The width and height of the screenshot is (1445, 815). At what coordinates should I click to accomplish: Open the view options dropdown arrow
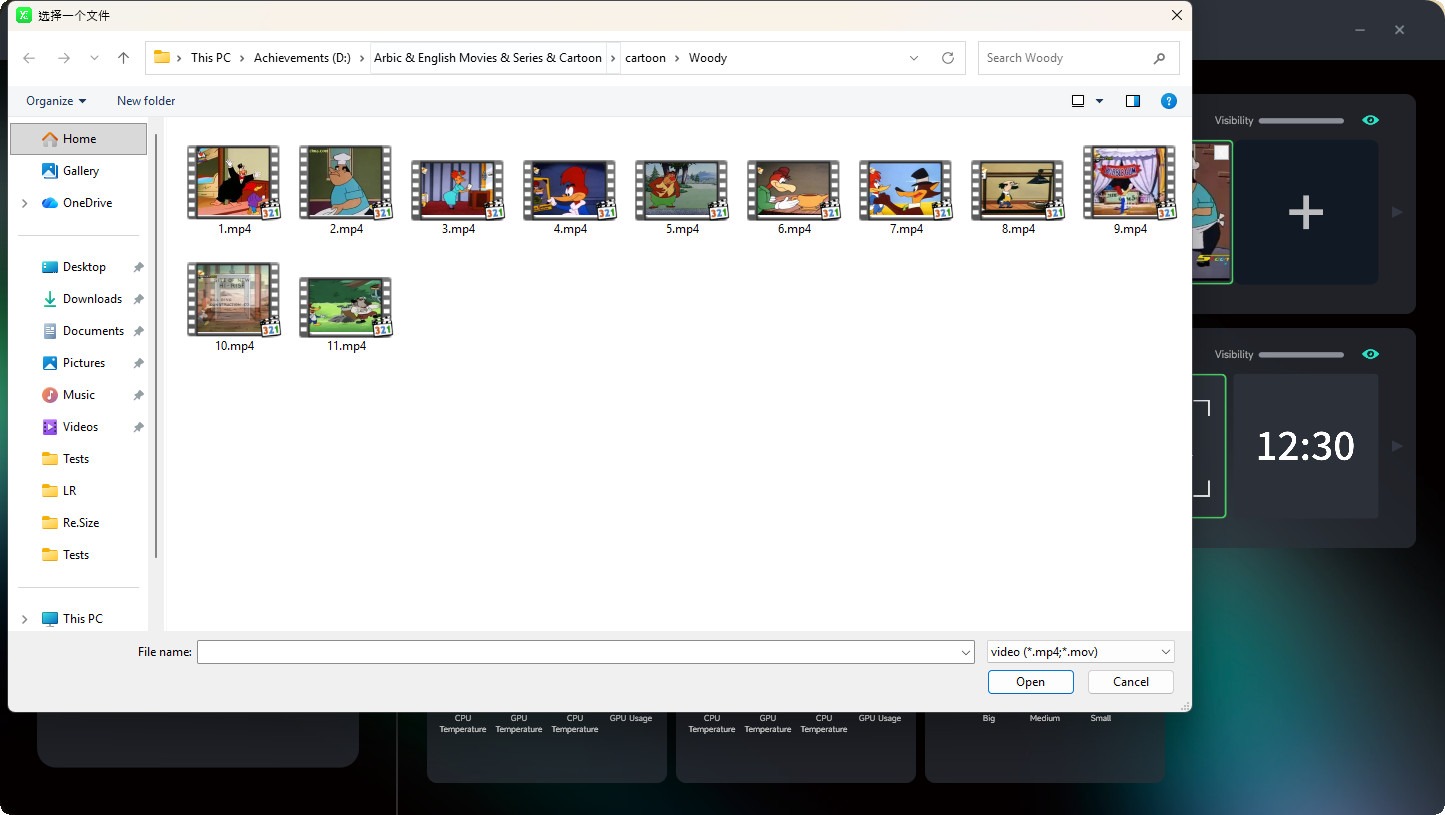(1100, 101)
